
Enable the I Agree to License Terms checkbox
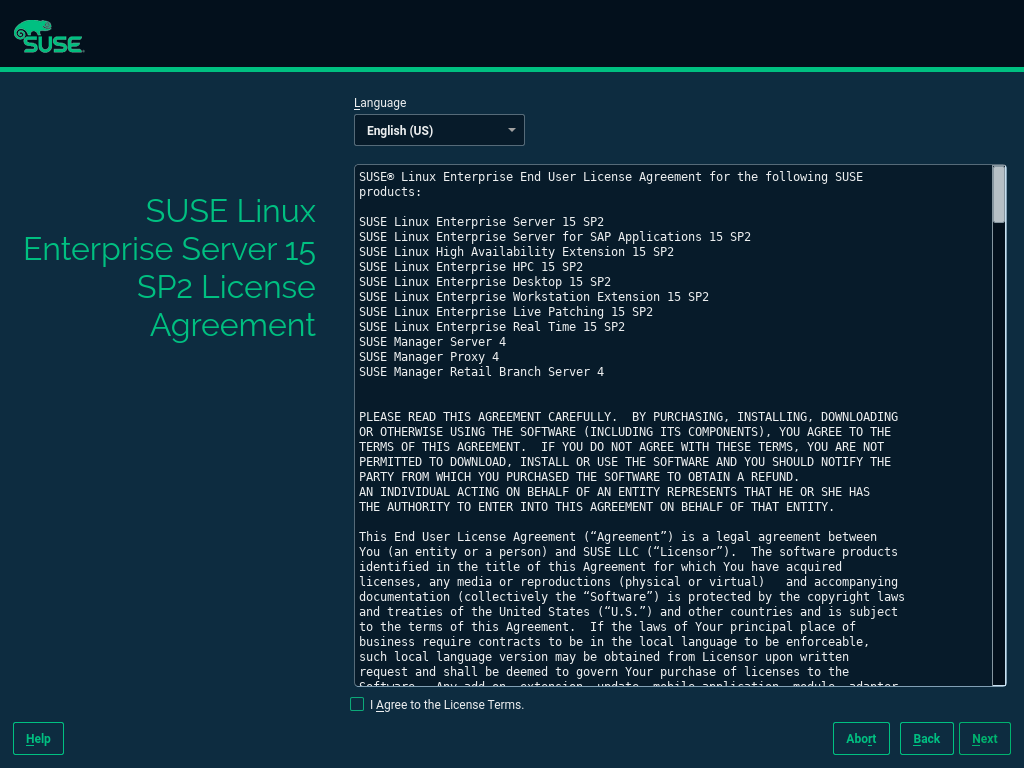(357, 704)
